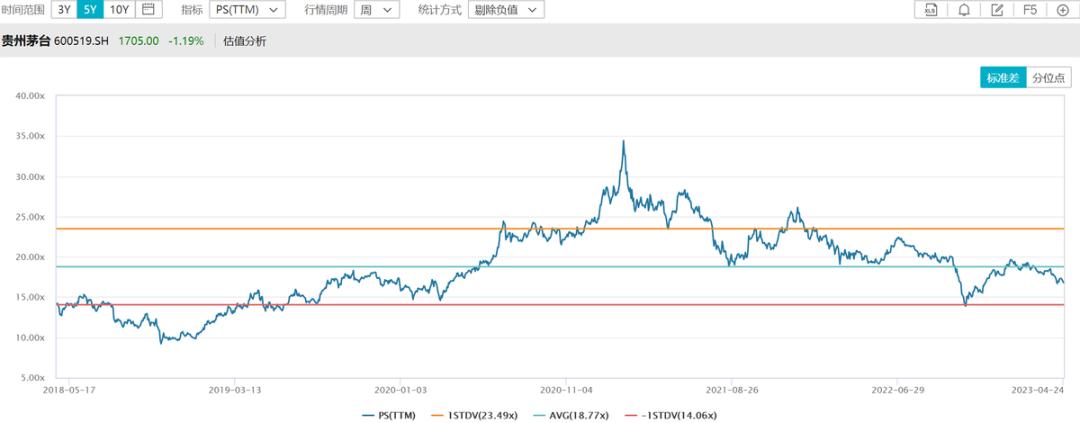
Task: Click the 25.00x y-axis label
Action: (x=30, y=217)
